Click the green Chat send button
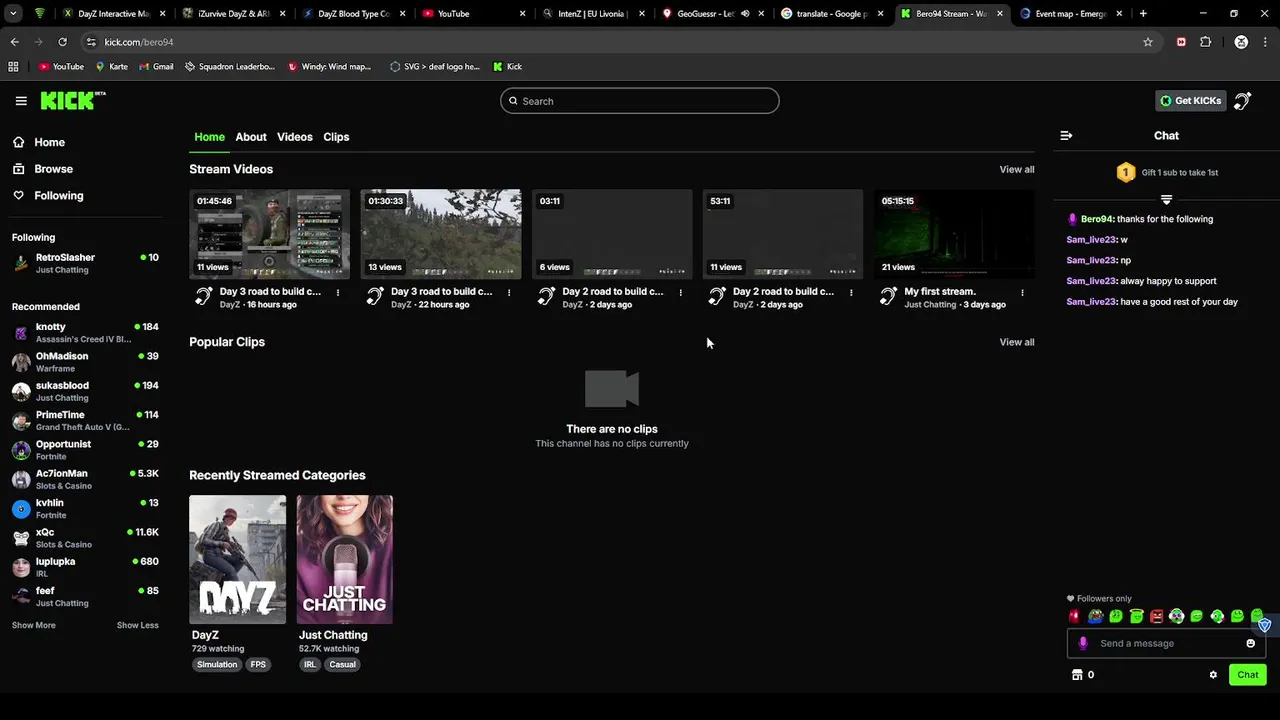The width and height of the screenshot is (1280, 720). (x=1247, y=675)
